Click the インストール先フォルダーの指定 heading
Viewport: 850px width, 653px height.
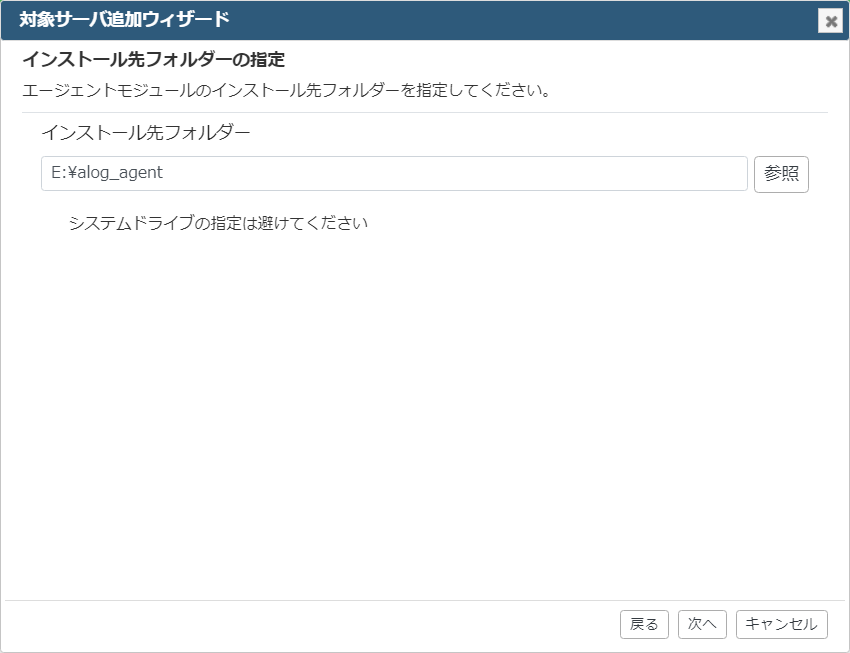pyautogui.click(x=153, y=59)
